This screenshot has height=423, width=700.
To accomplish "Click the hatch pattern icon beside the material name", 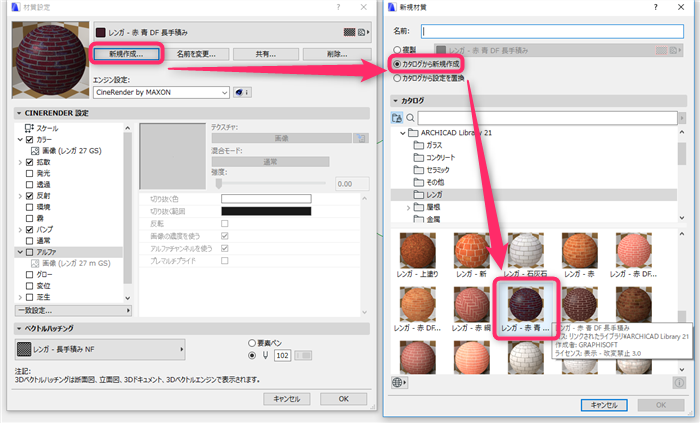I will 349,32.
